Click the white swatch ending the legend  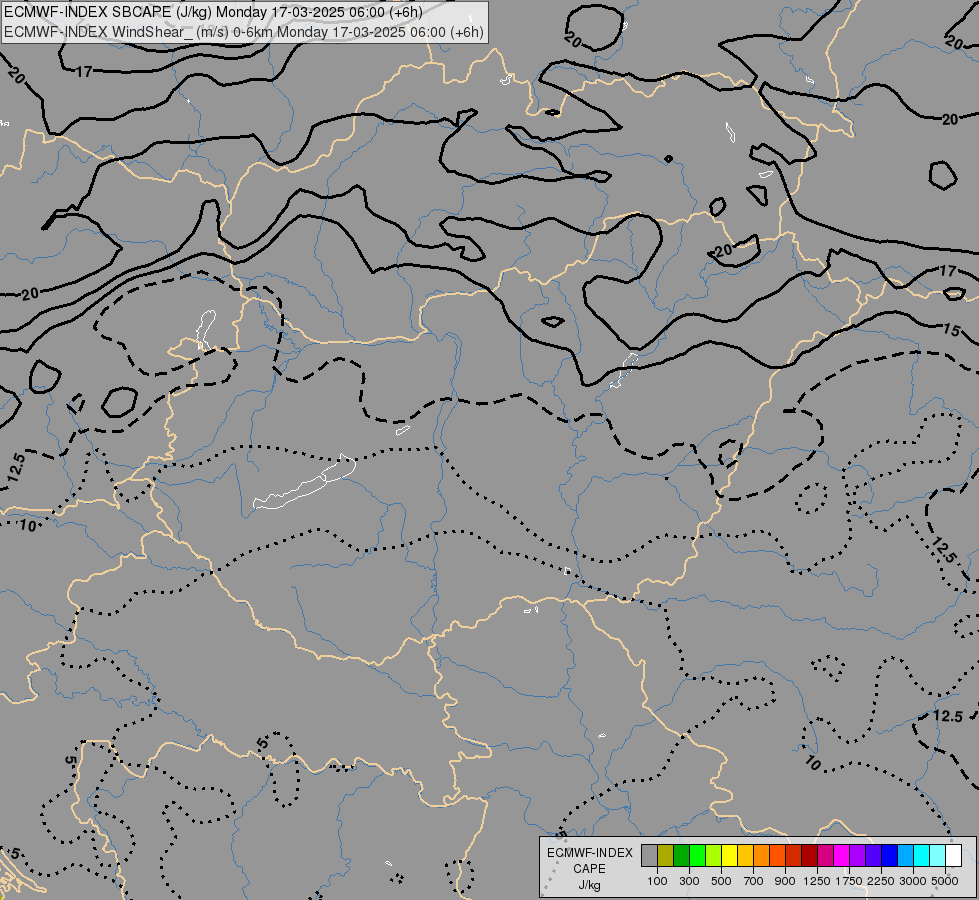tap(953, 856)
